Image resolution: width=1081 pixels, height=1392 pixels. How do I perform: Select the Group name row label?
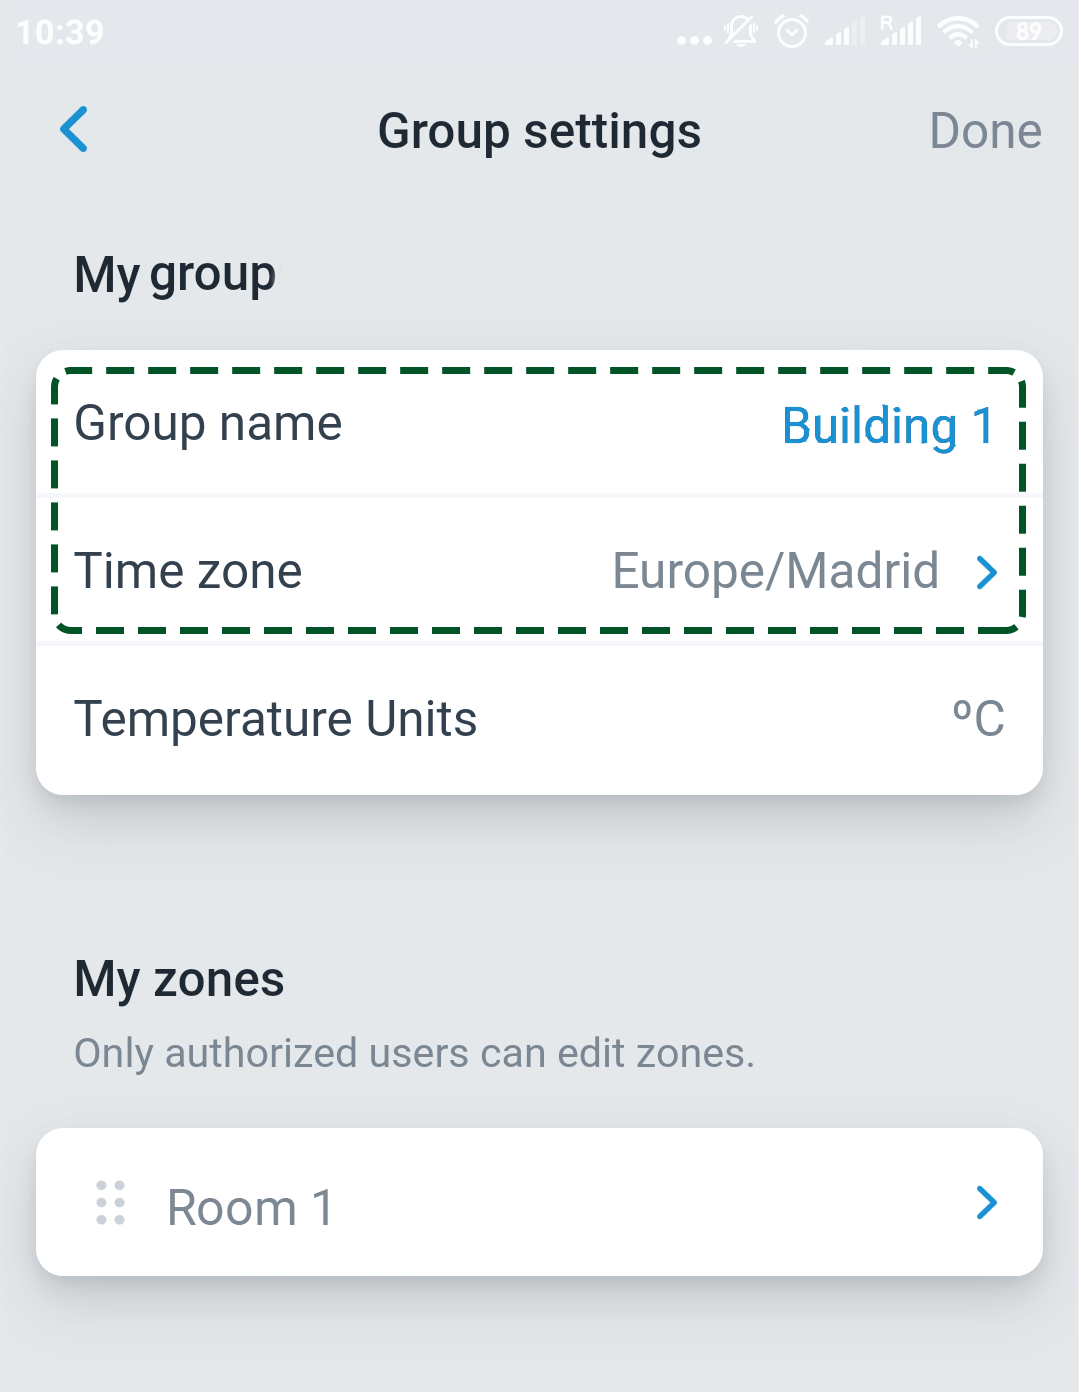(x=208, y=424)
